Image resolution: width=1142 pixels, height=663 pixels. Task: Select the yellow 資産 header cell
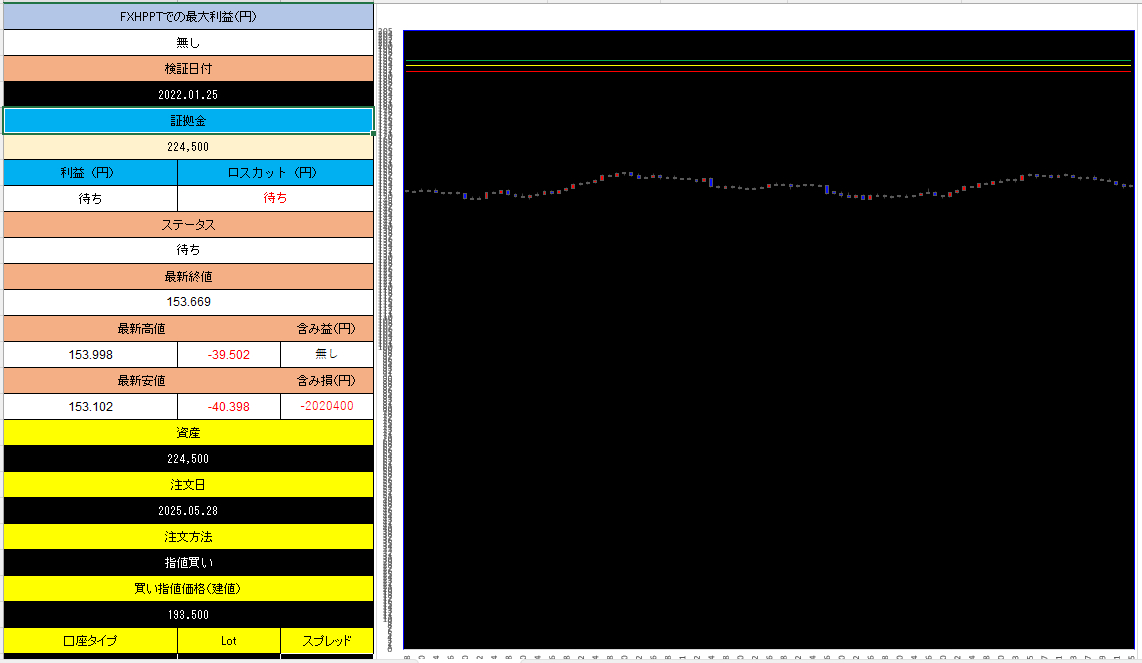point(188,432)
